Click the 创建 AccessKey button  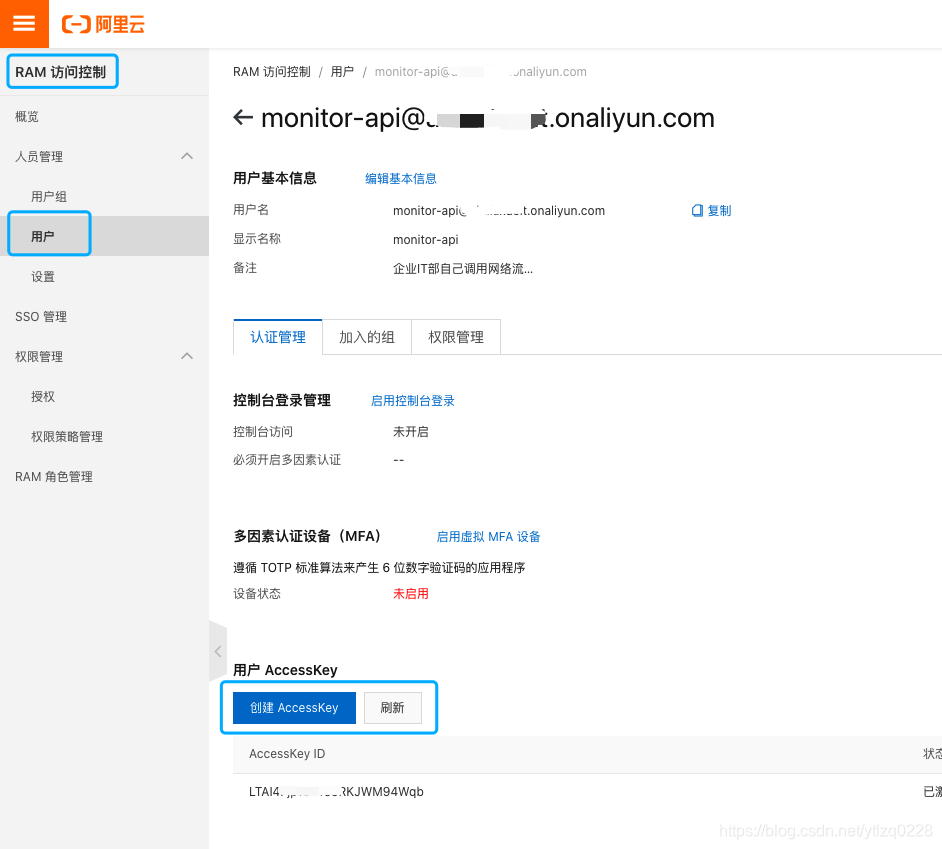(x=294, y=708)
